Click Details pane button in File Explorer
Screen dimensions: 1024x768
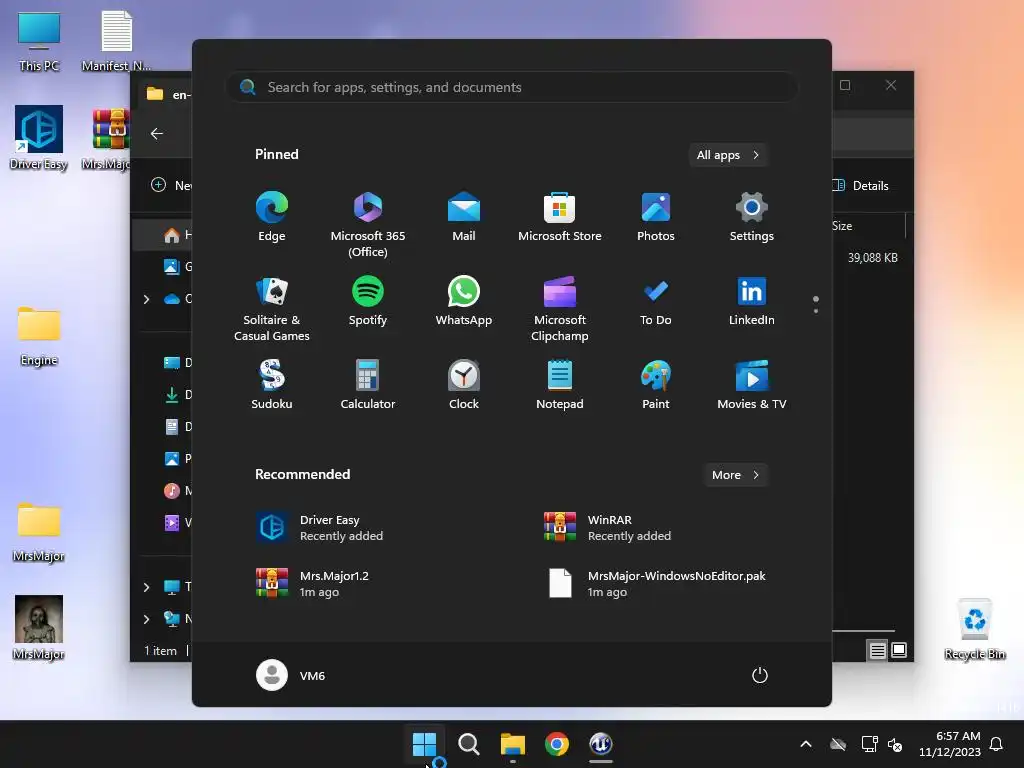point(860,185)
